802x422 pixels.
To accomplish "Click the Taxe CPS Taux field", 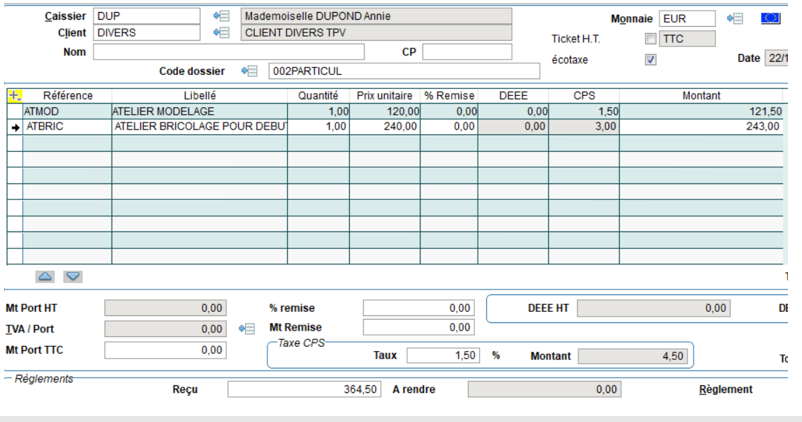I will (443, 355).
